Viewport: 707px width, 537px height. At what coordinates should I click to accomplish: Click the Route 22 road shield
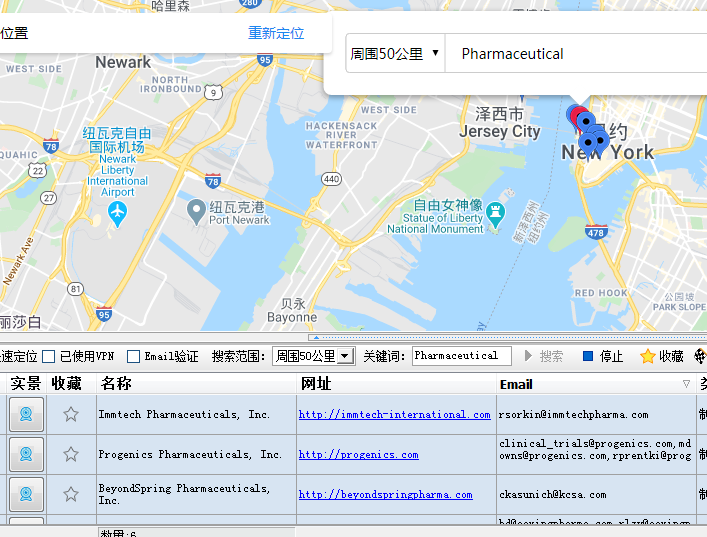[37, 171]
